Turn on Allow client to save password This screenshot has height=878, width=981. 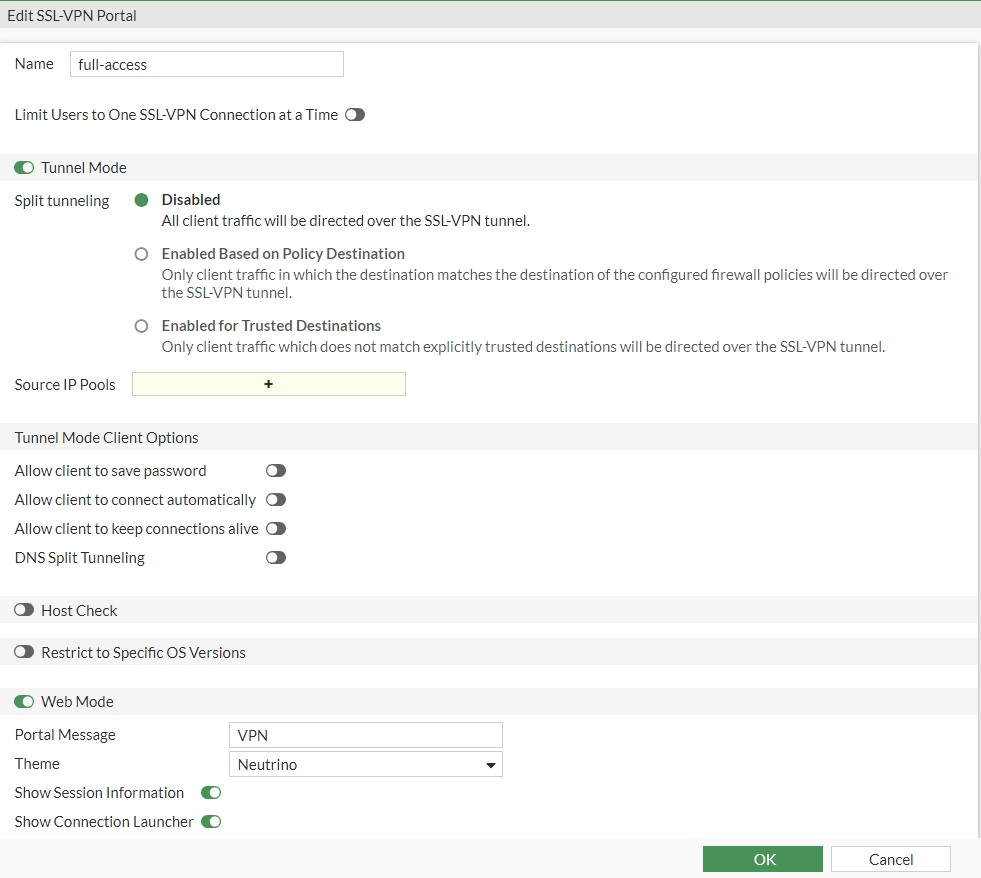point(276,471)
